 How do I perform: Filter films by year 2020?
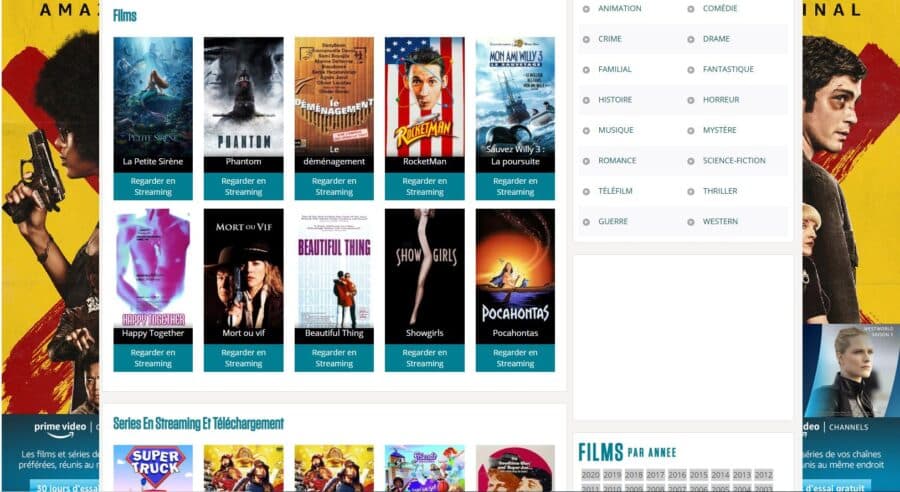590,475
